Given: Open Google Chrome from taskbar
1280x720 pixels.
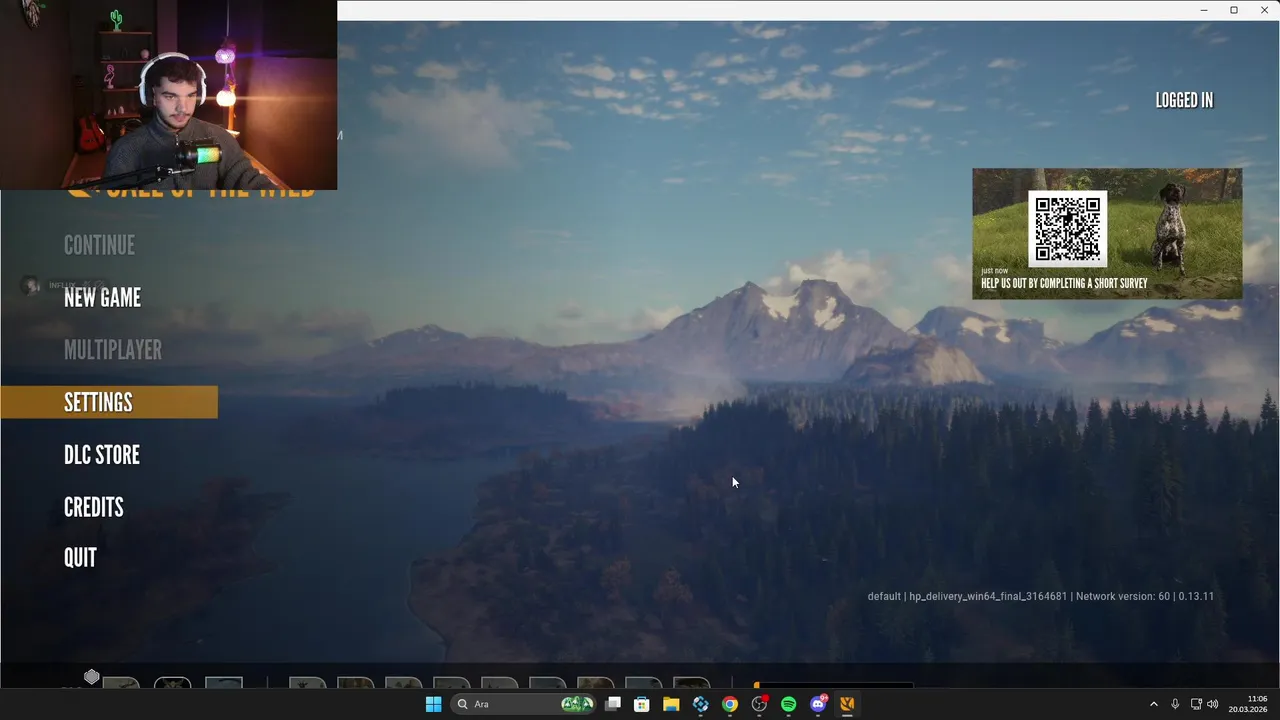Looking at the screenshot, I should [730, 704].
